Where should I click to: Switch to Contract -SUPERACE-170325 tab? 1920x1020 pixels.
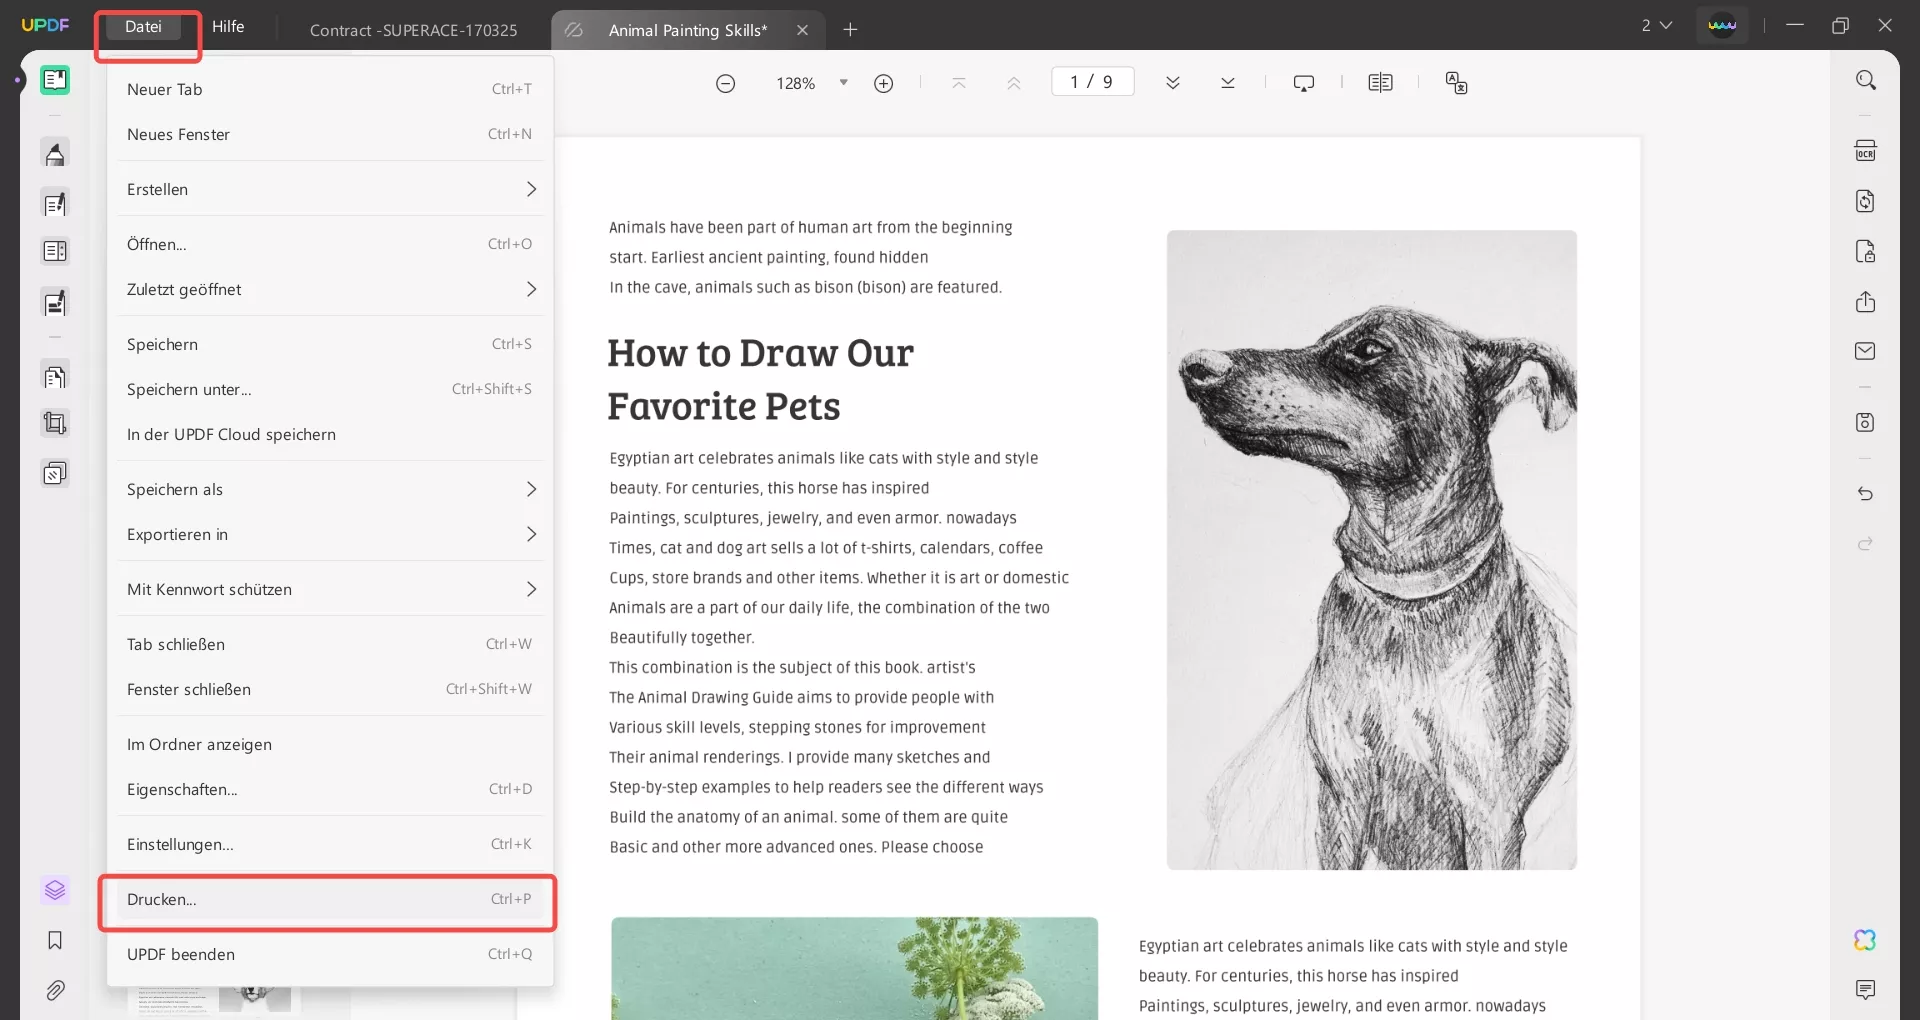click(413, 30)
